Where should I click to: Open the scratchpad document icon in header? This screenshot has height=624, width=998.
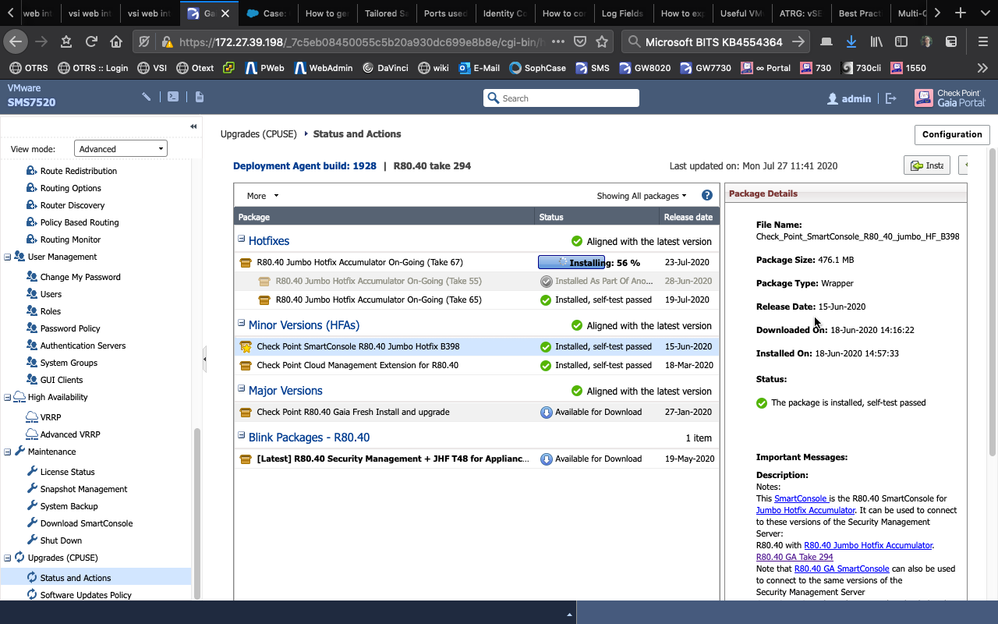[199, 97]
